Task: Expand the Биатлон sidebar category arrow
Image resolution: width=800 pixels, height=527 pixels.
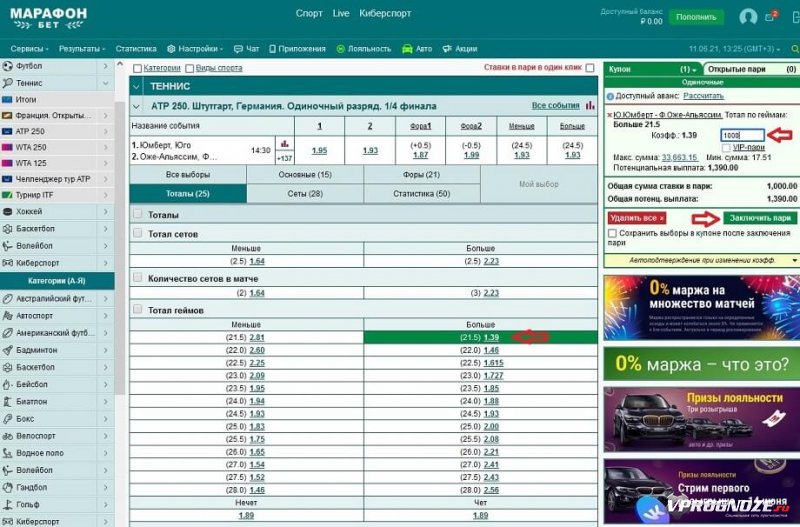Action: point(106,402)
